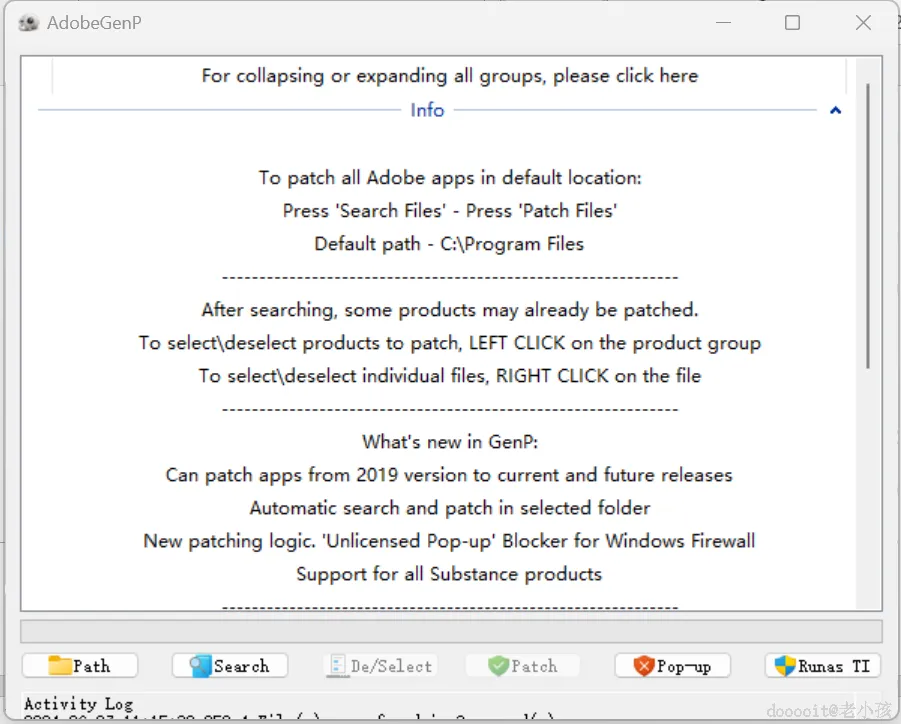Maximize the AdobeGenP window
Viewport: 901px width, 724px height.
tap(792, 22)
